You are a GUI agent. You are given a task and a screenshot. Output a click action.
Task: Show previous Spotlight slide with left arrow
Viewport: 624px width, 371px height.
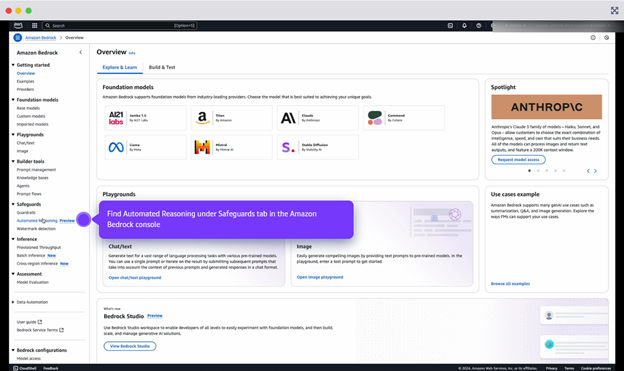[588, 171]
